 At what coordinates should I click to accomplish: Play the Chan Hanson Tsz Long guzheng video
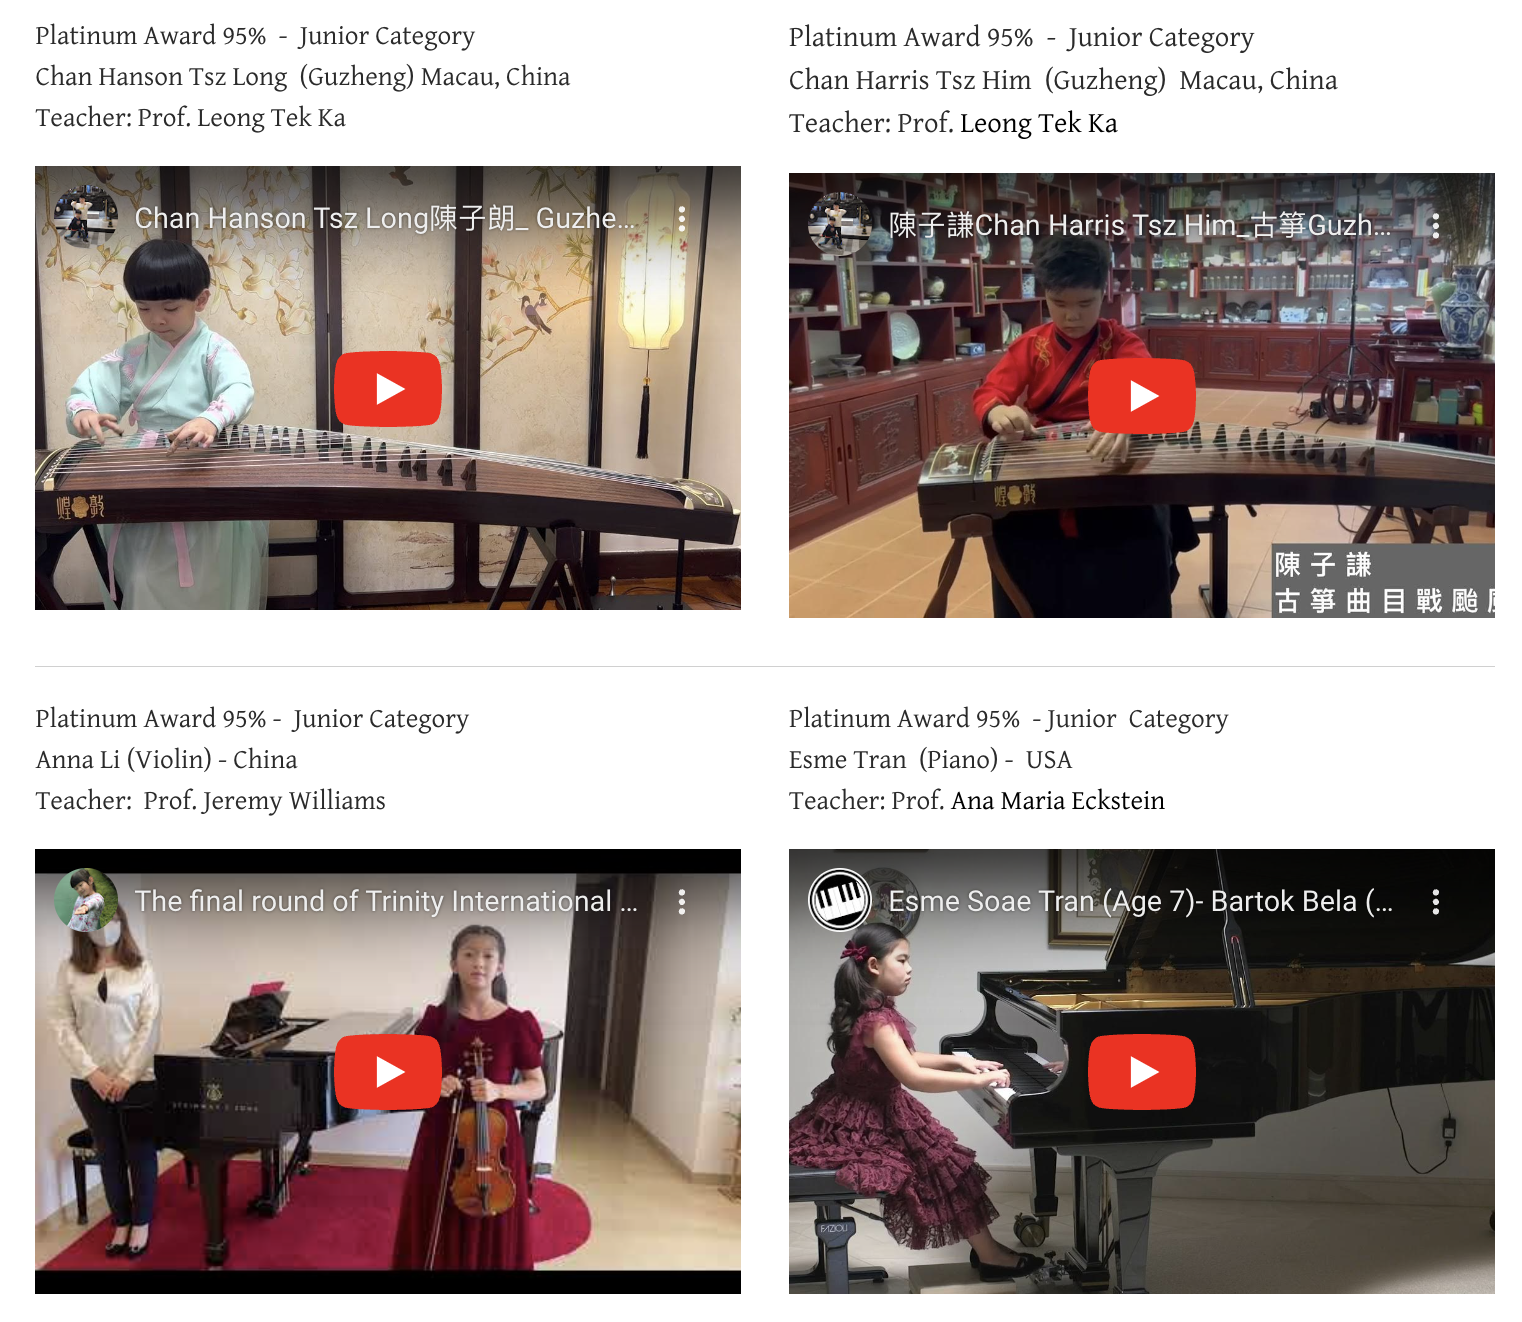coord(388,389)
